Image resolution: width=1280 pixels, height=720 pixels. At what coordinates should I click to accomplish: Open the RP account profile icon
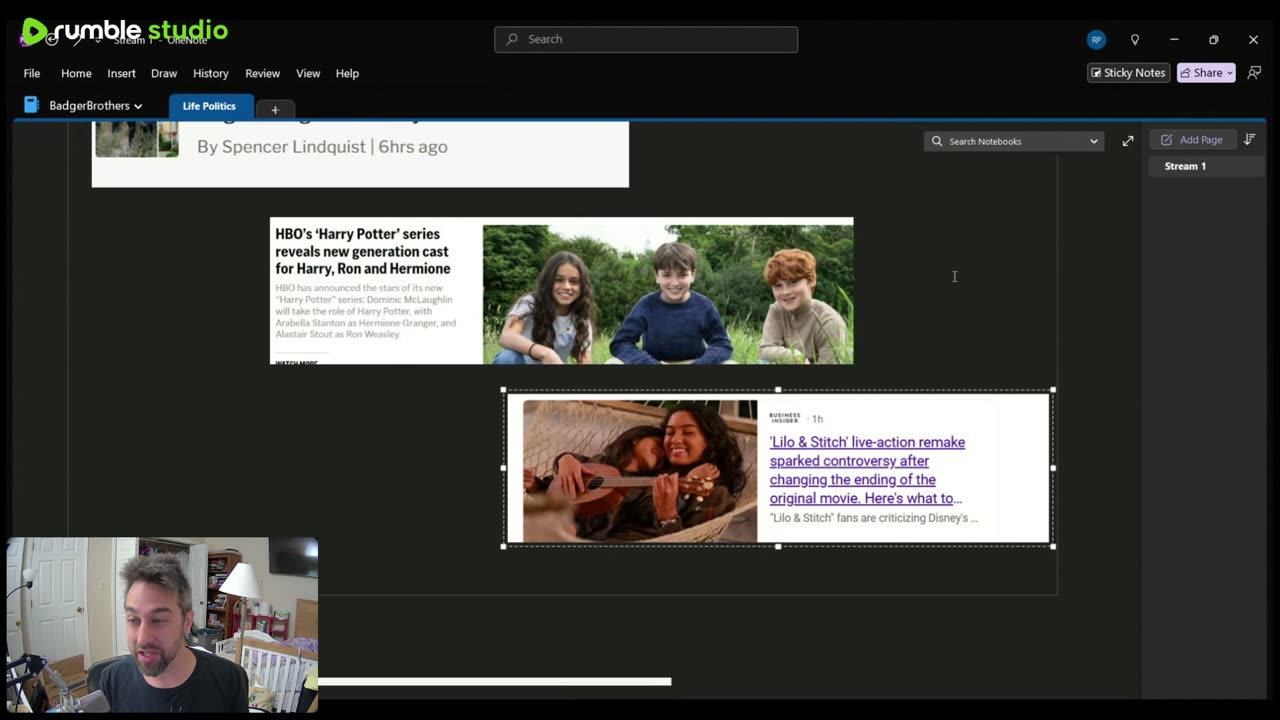(1096, 40)
